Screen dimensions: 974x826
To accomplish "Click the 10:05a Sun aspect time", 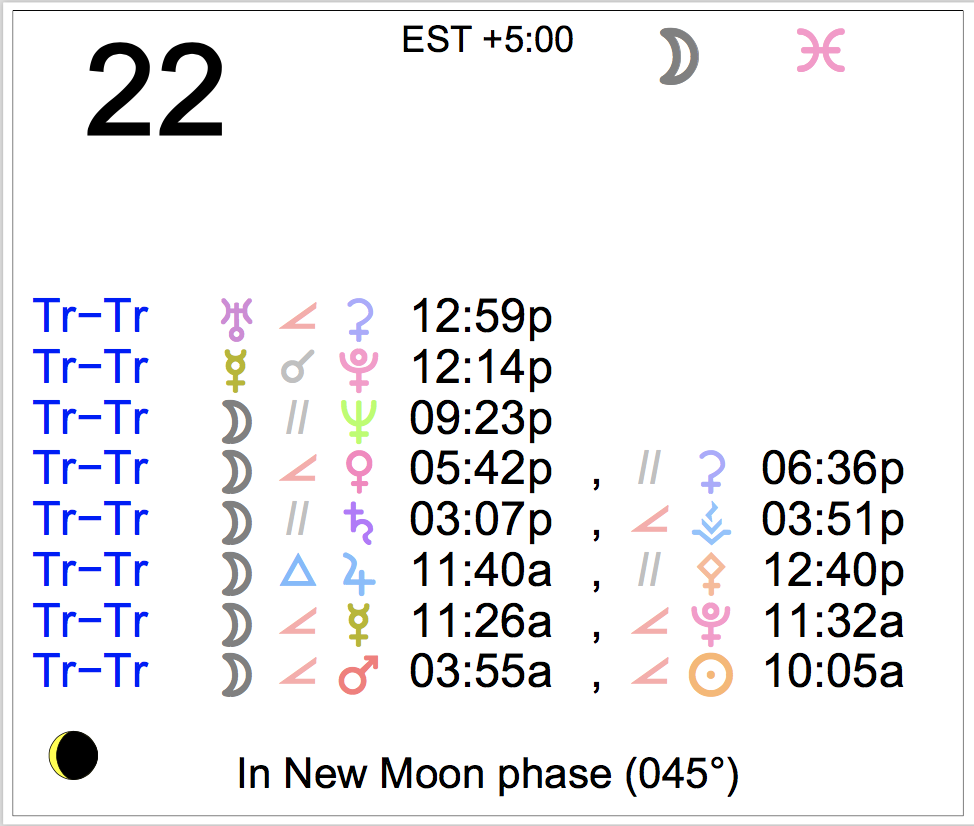I will click(x=833, y=673).
